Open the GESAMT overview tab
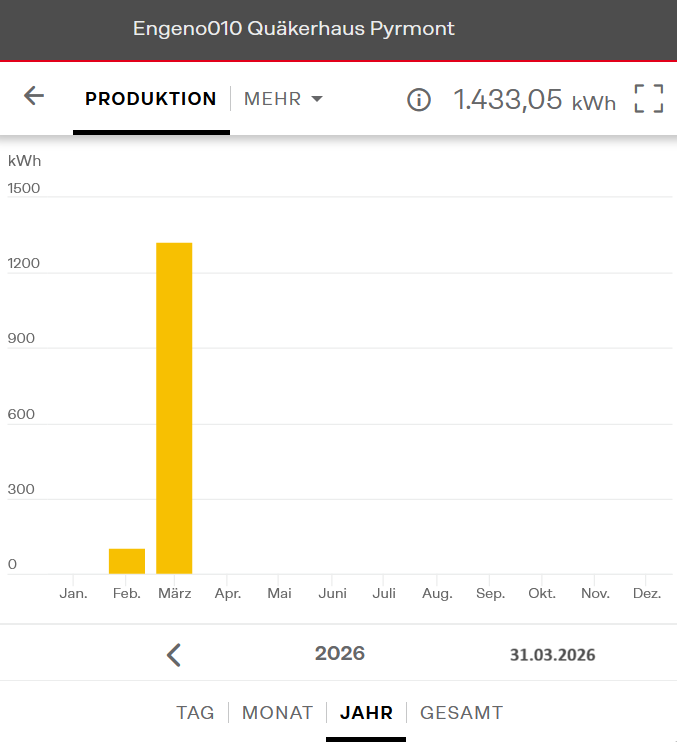Viewport: 677px width, 742px height. point(461,713)
